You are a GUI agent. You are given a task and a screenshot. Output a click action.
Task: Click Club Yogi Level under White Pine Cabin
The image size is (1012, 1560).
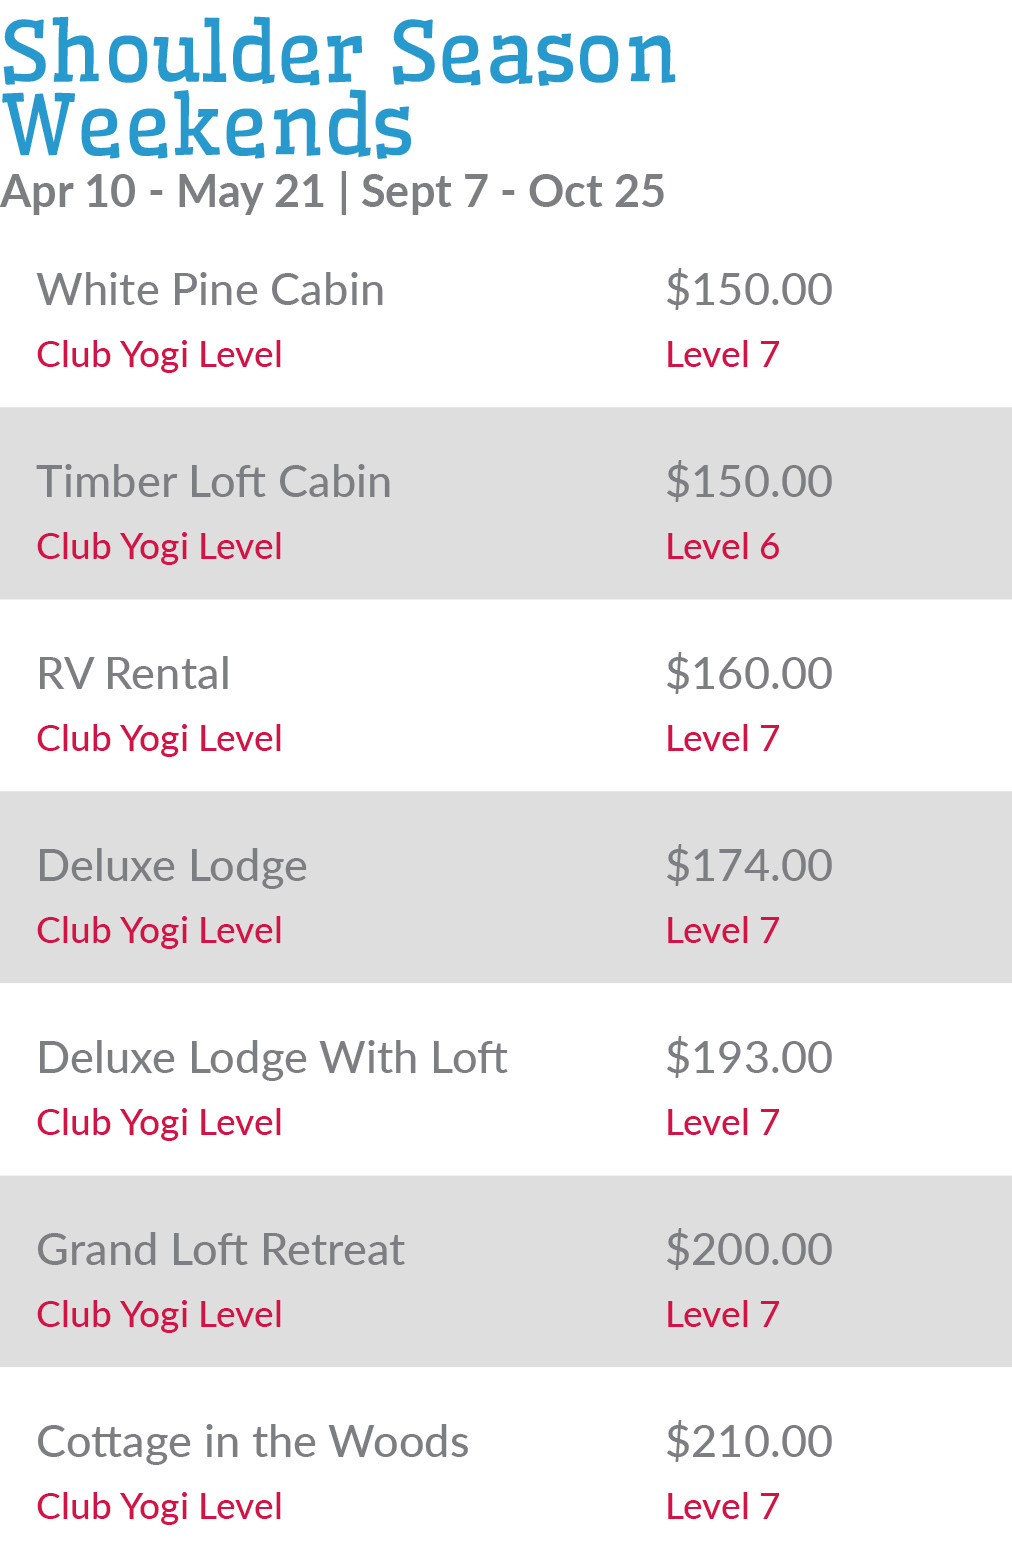(x=159, y=355)
